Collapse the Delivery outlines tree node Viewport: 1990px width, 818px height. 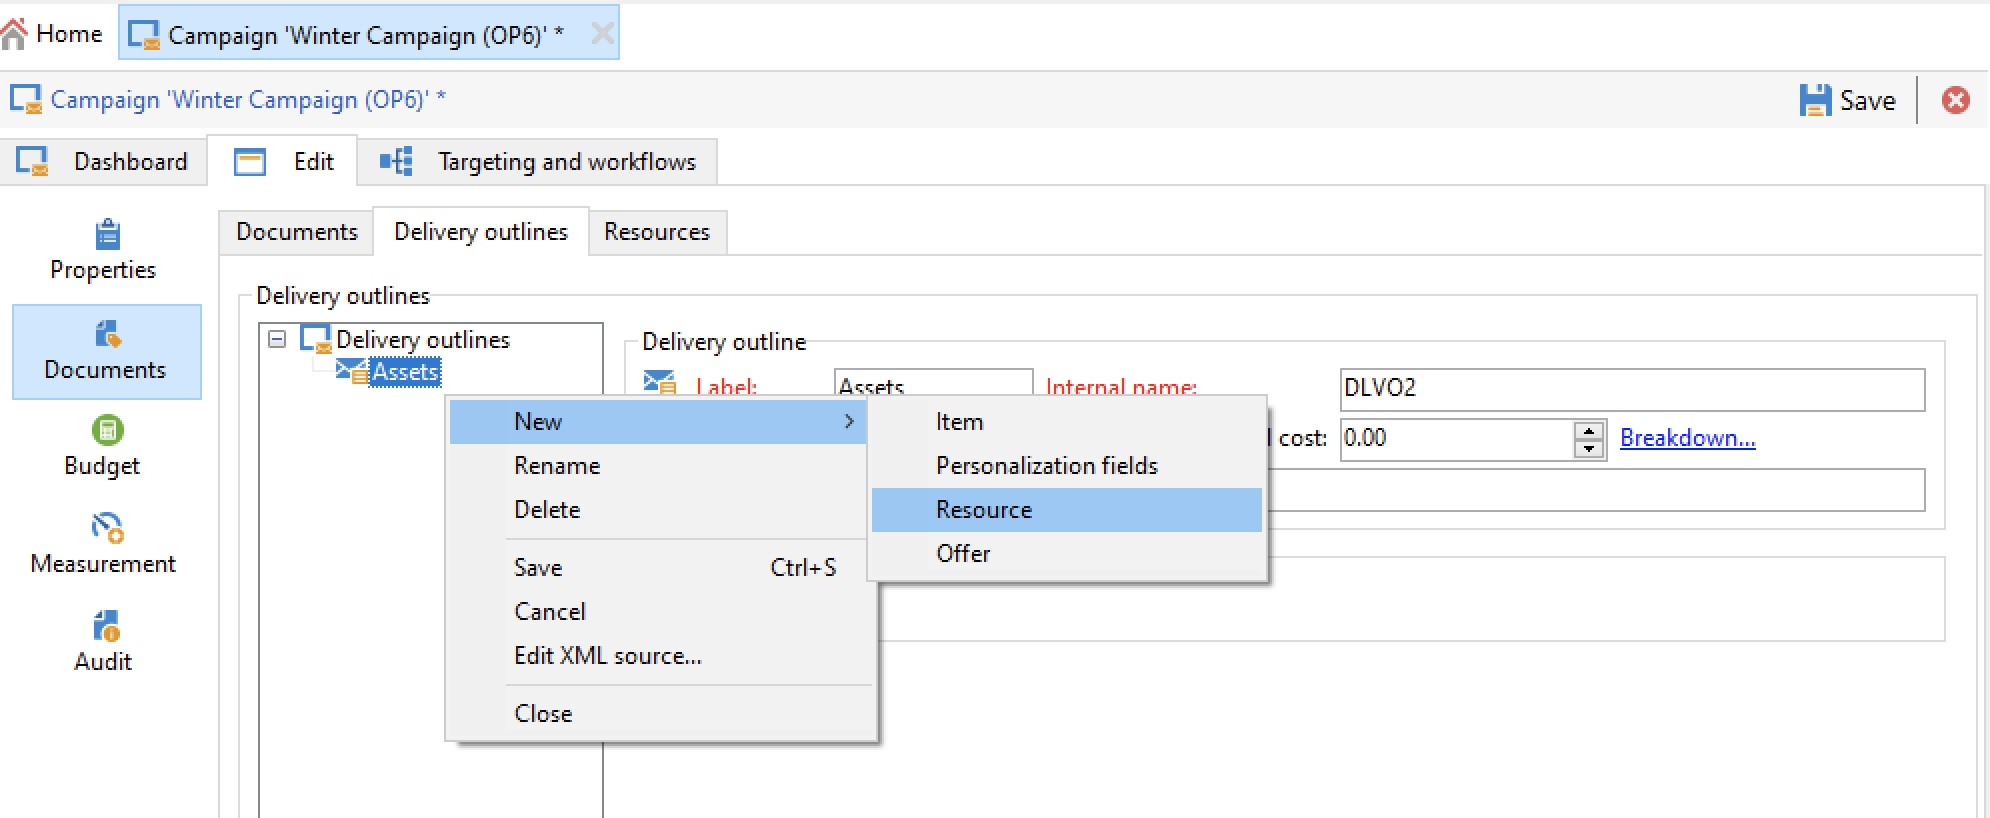tap(277, 340)
